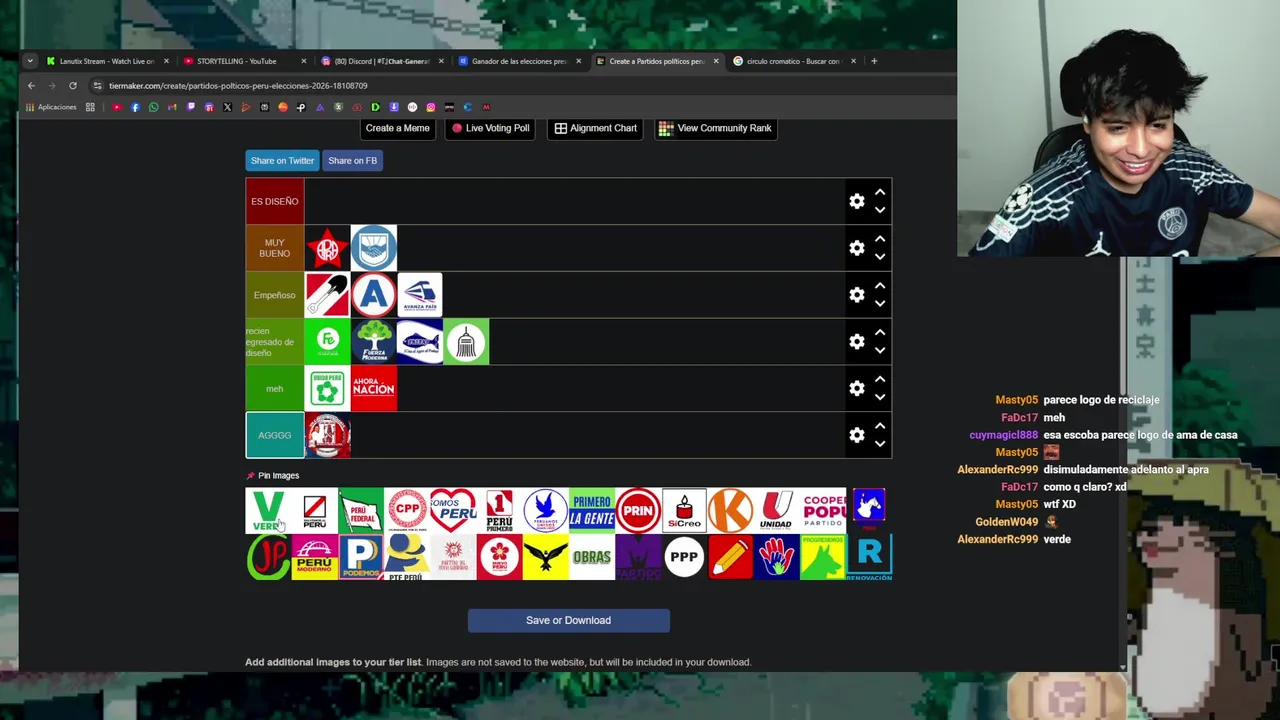Viewport: 1280px width, 720px height.
Task: Switch to the STORYTELLING YouTube tab
Action: [x=244, y=61]
